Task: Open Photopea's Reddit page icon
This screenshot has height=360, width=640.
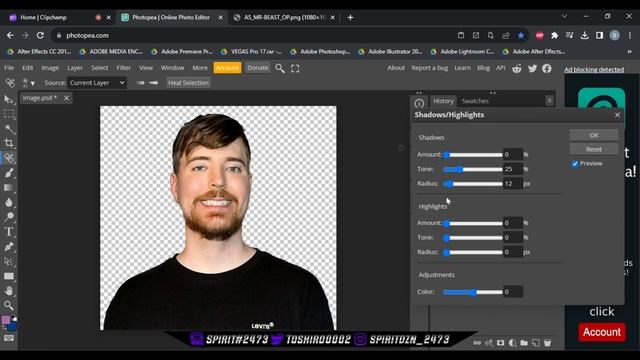Action: pyautogui.click(x=517, y=68)
